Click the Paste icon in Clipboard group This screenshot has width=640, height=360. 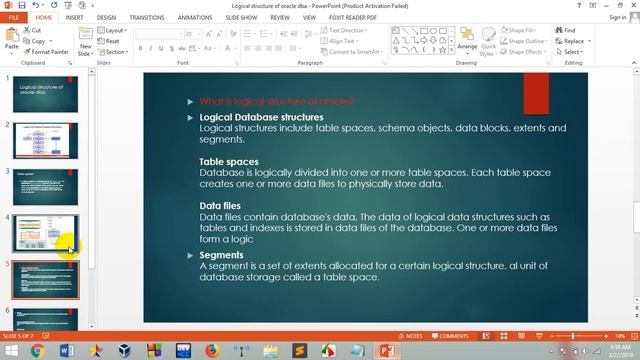pos(12,36)
